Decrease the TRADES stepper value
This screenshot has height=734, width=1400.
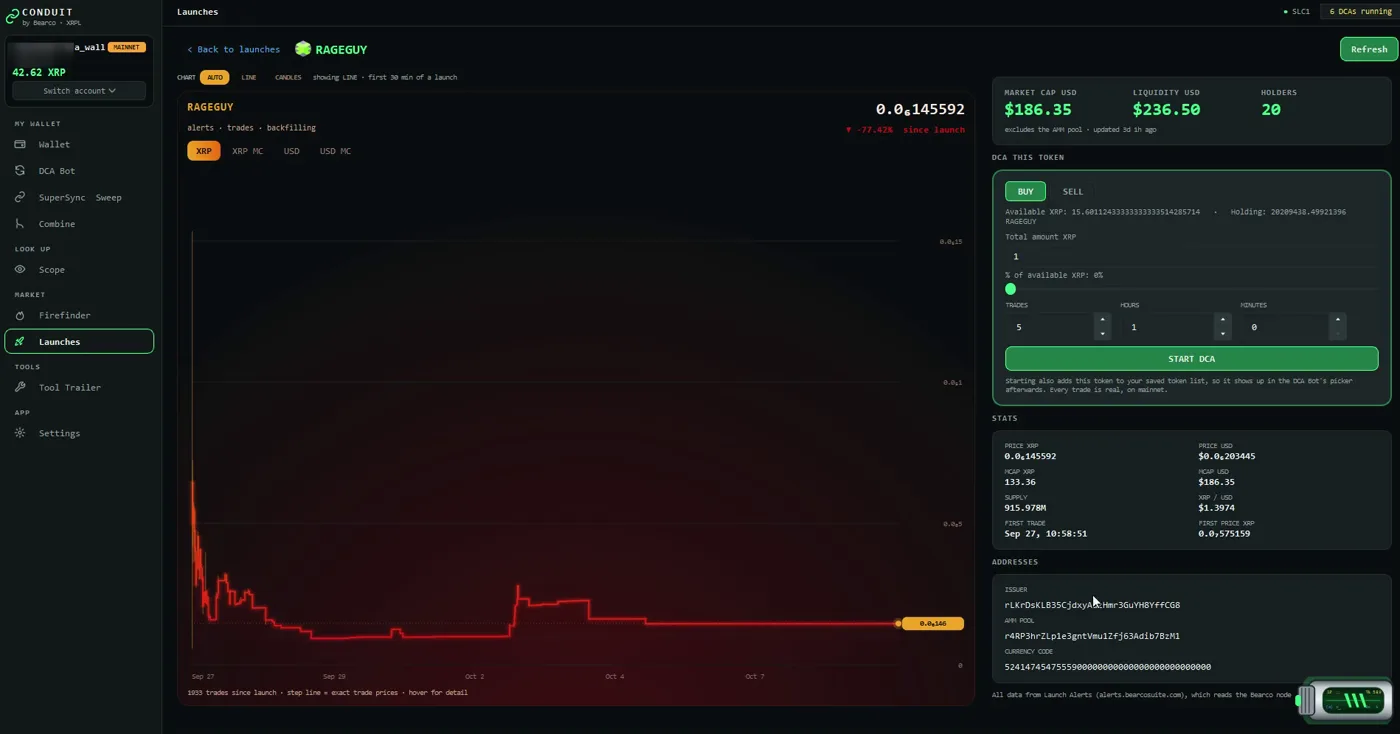[1102, 333]
